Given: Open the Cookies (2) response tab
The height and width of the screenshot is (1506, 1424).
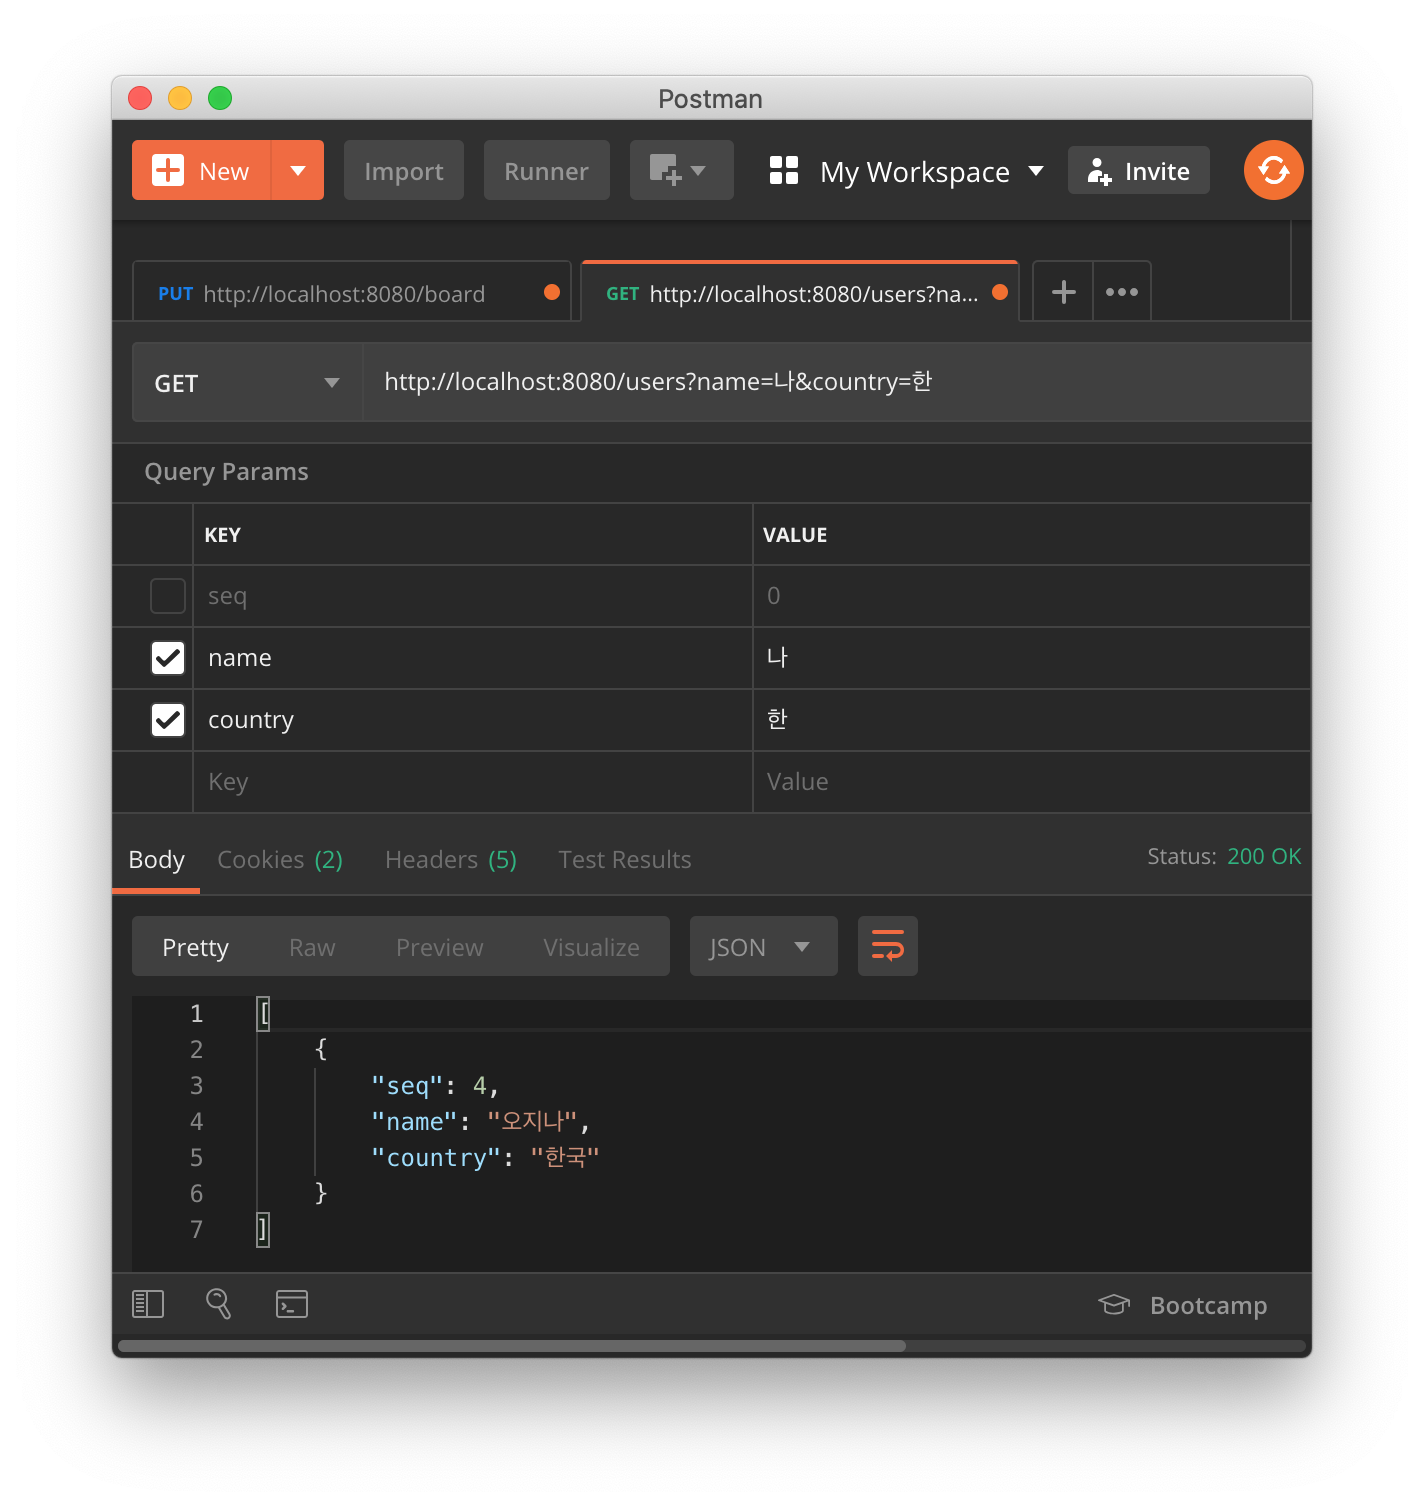Looking at the screenshot, I should pyautogui.click(x=280, y=860).
